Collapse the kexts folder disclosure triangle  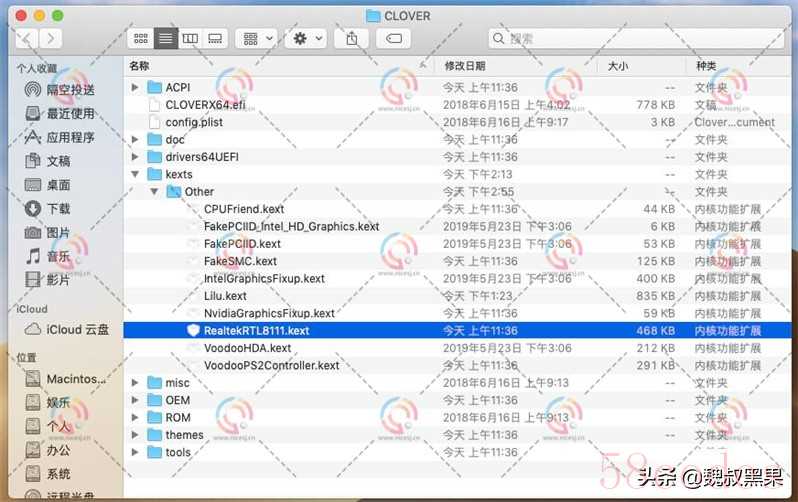[135, 174]
